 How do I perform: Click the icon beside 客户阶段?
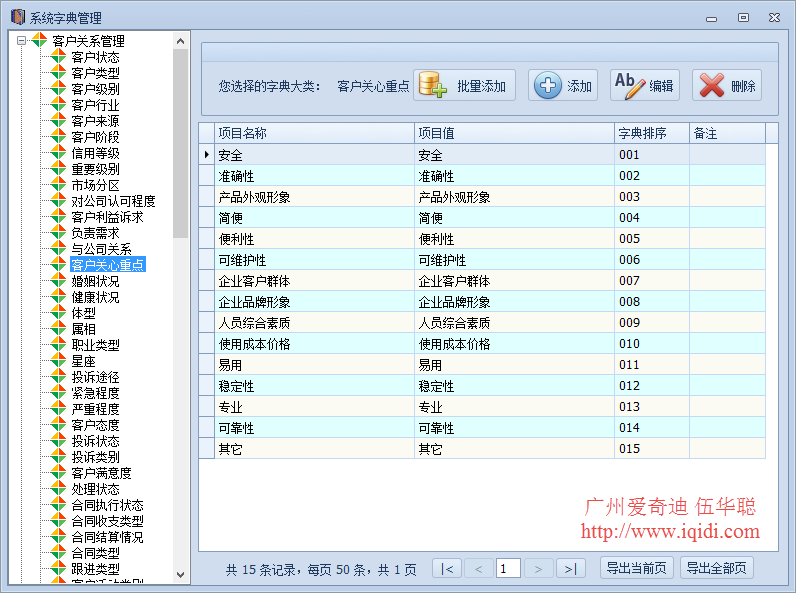(58, 137)
